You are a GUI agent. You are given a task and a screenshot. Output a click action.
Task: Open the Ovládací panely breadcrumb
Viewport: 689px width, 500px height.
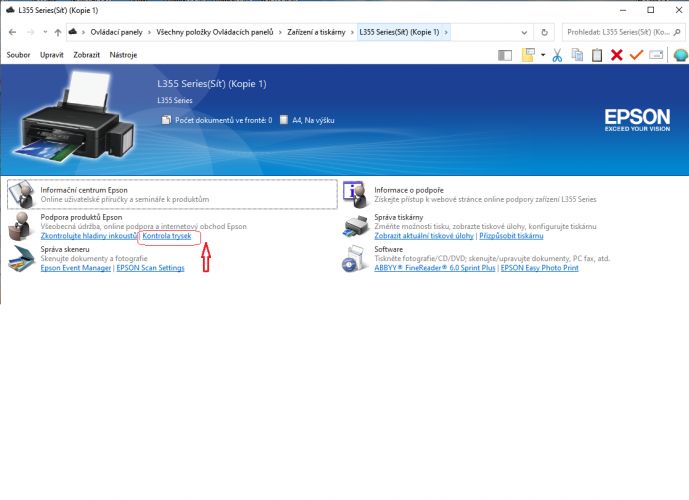point(116,32)
